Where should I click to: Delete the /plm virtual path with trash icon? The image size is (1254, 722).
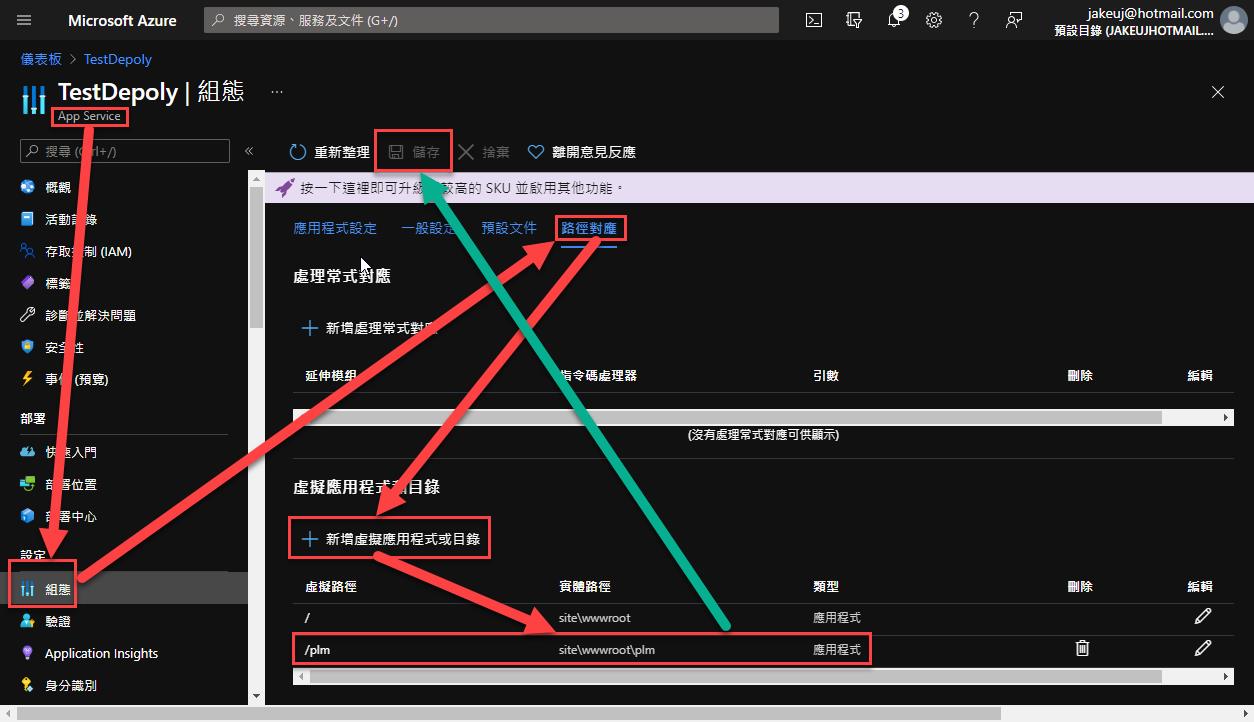pyautogui.click(x=1081, y=649)
